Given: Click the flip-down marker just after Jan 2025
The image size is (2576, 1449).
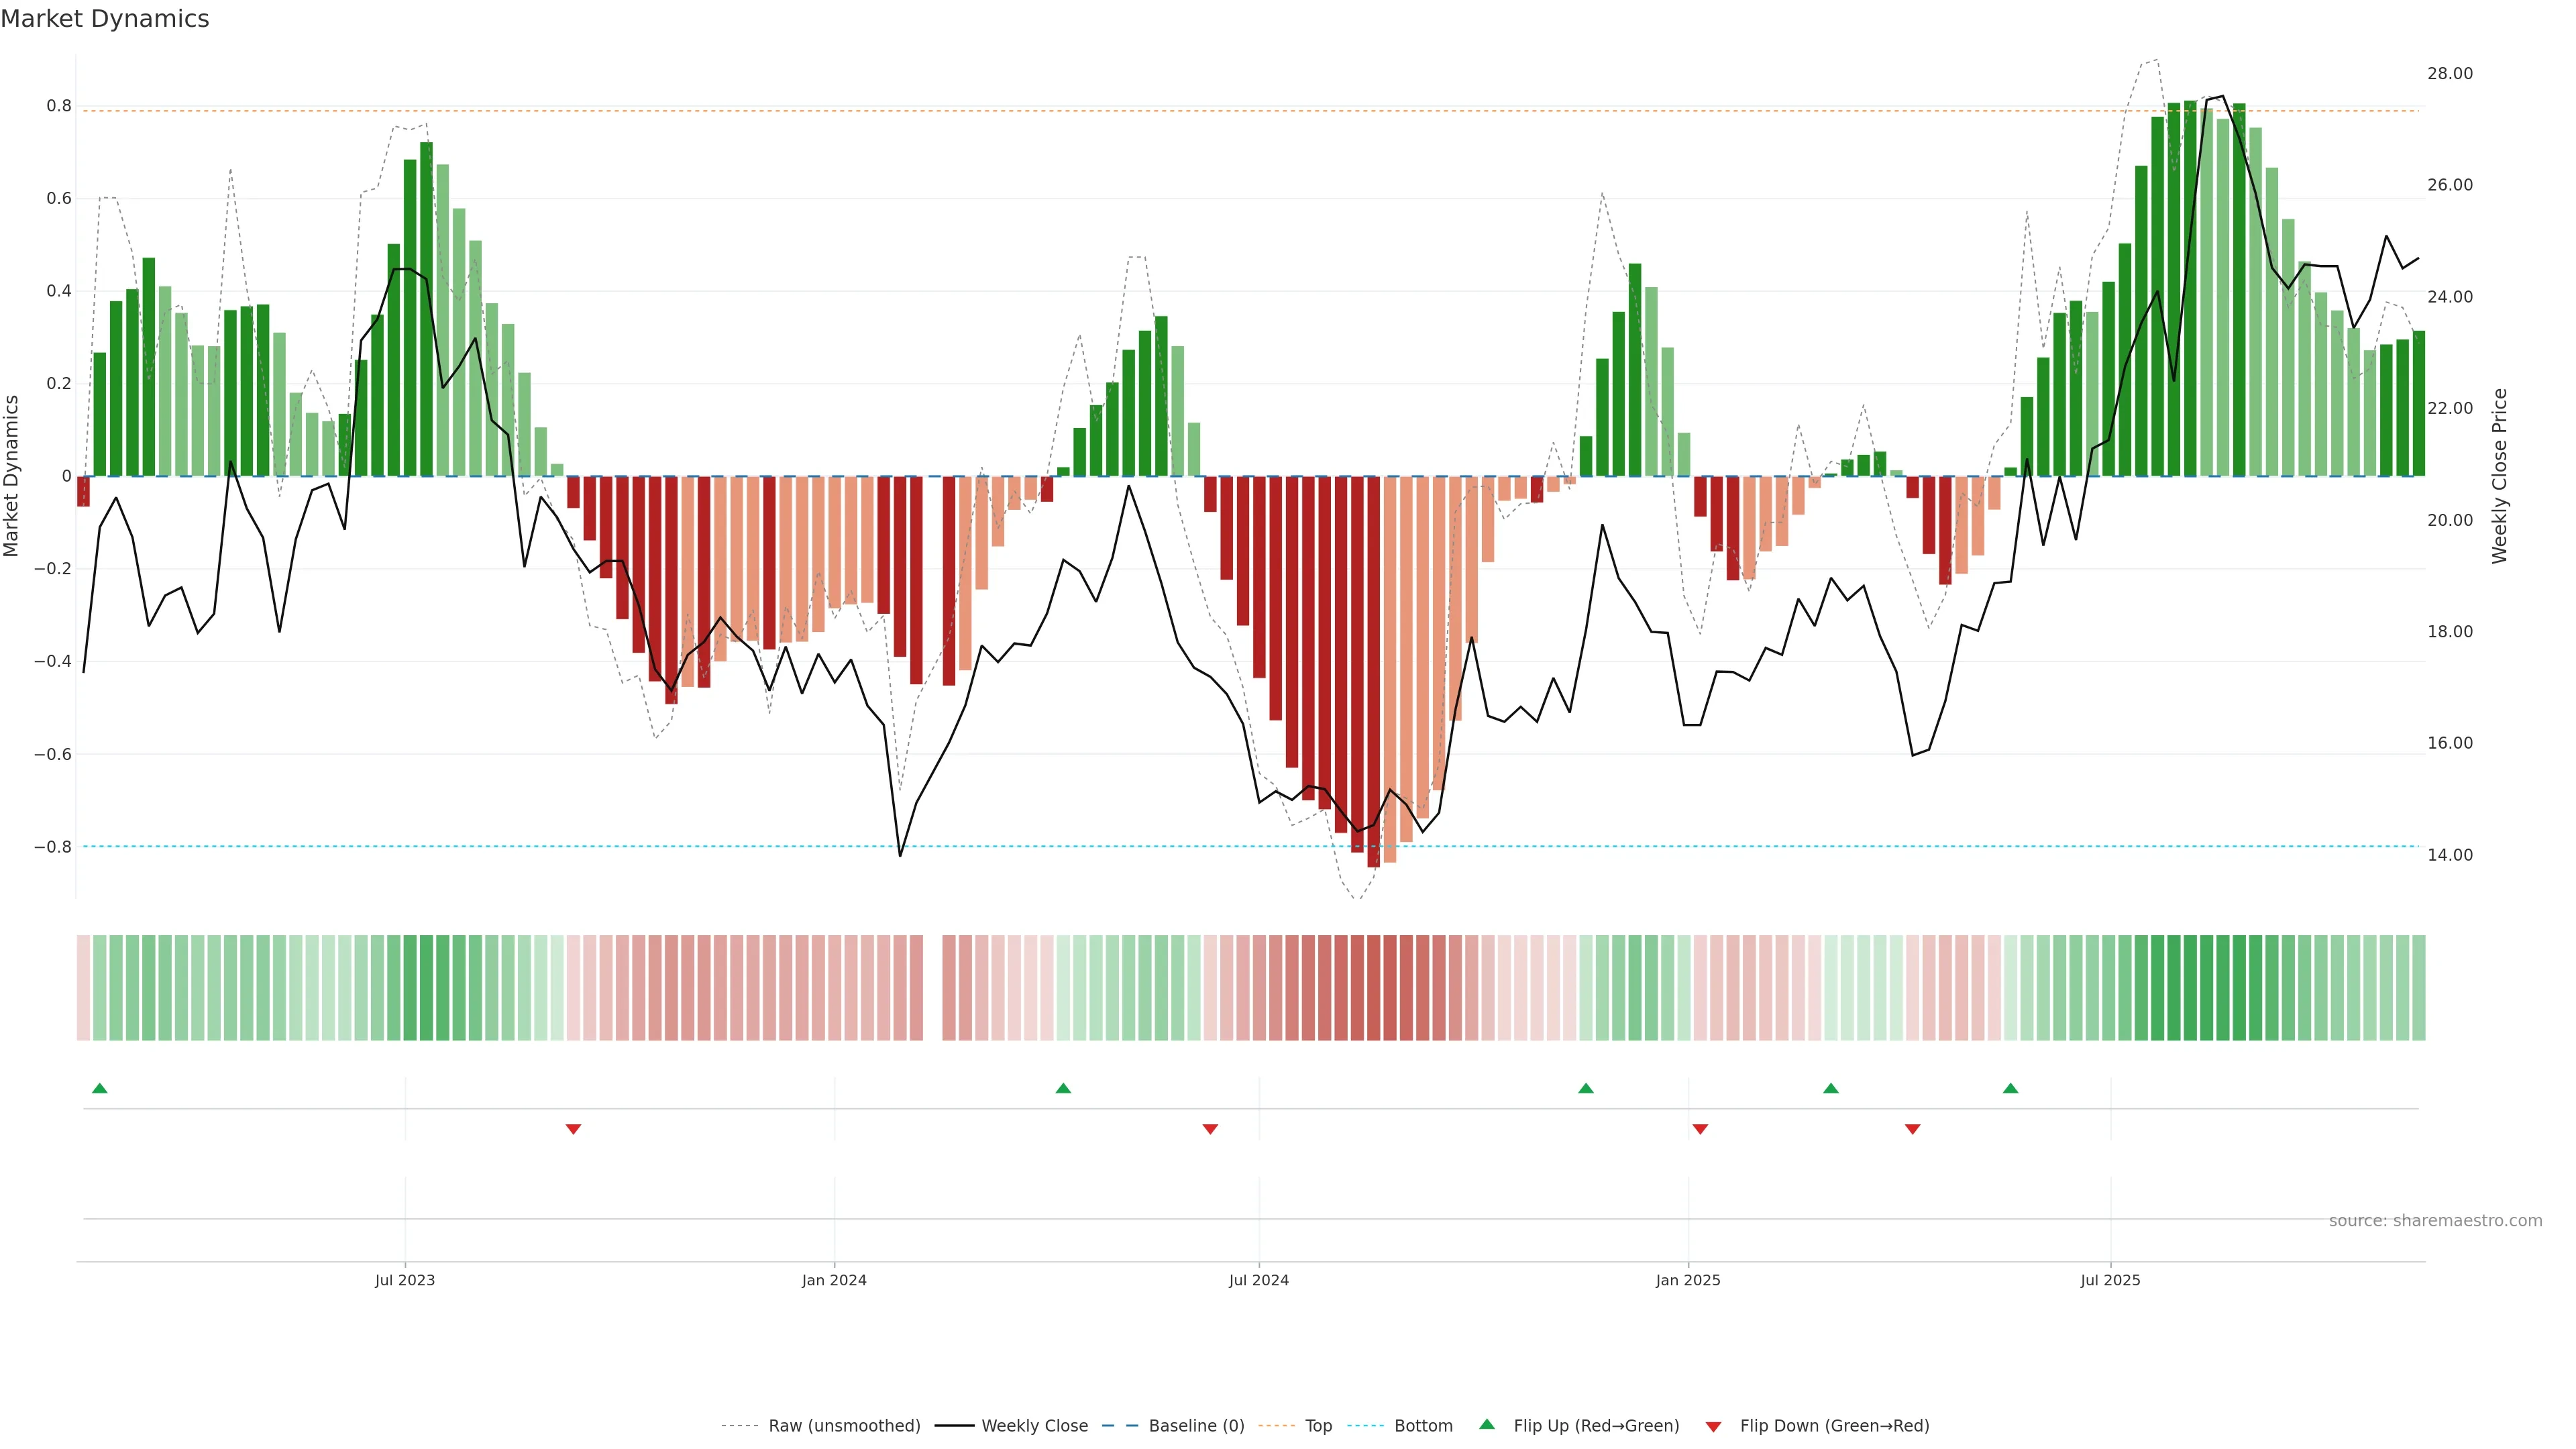Looking at the screenshot, I should click(1700, 1129).
